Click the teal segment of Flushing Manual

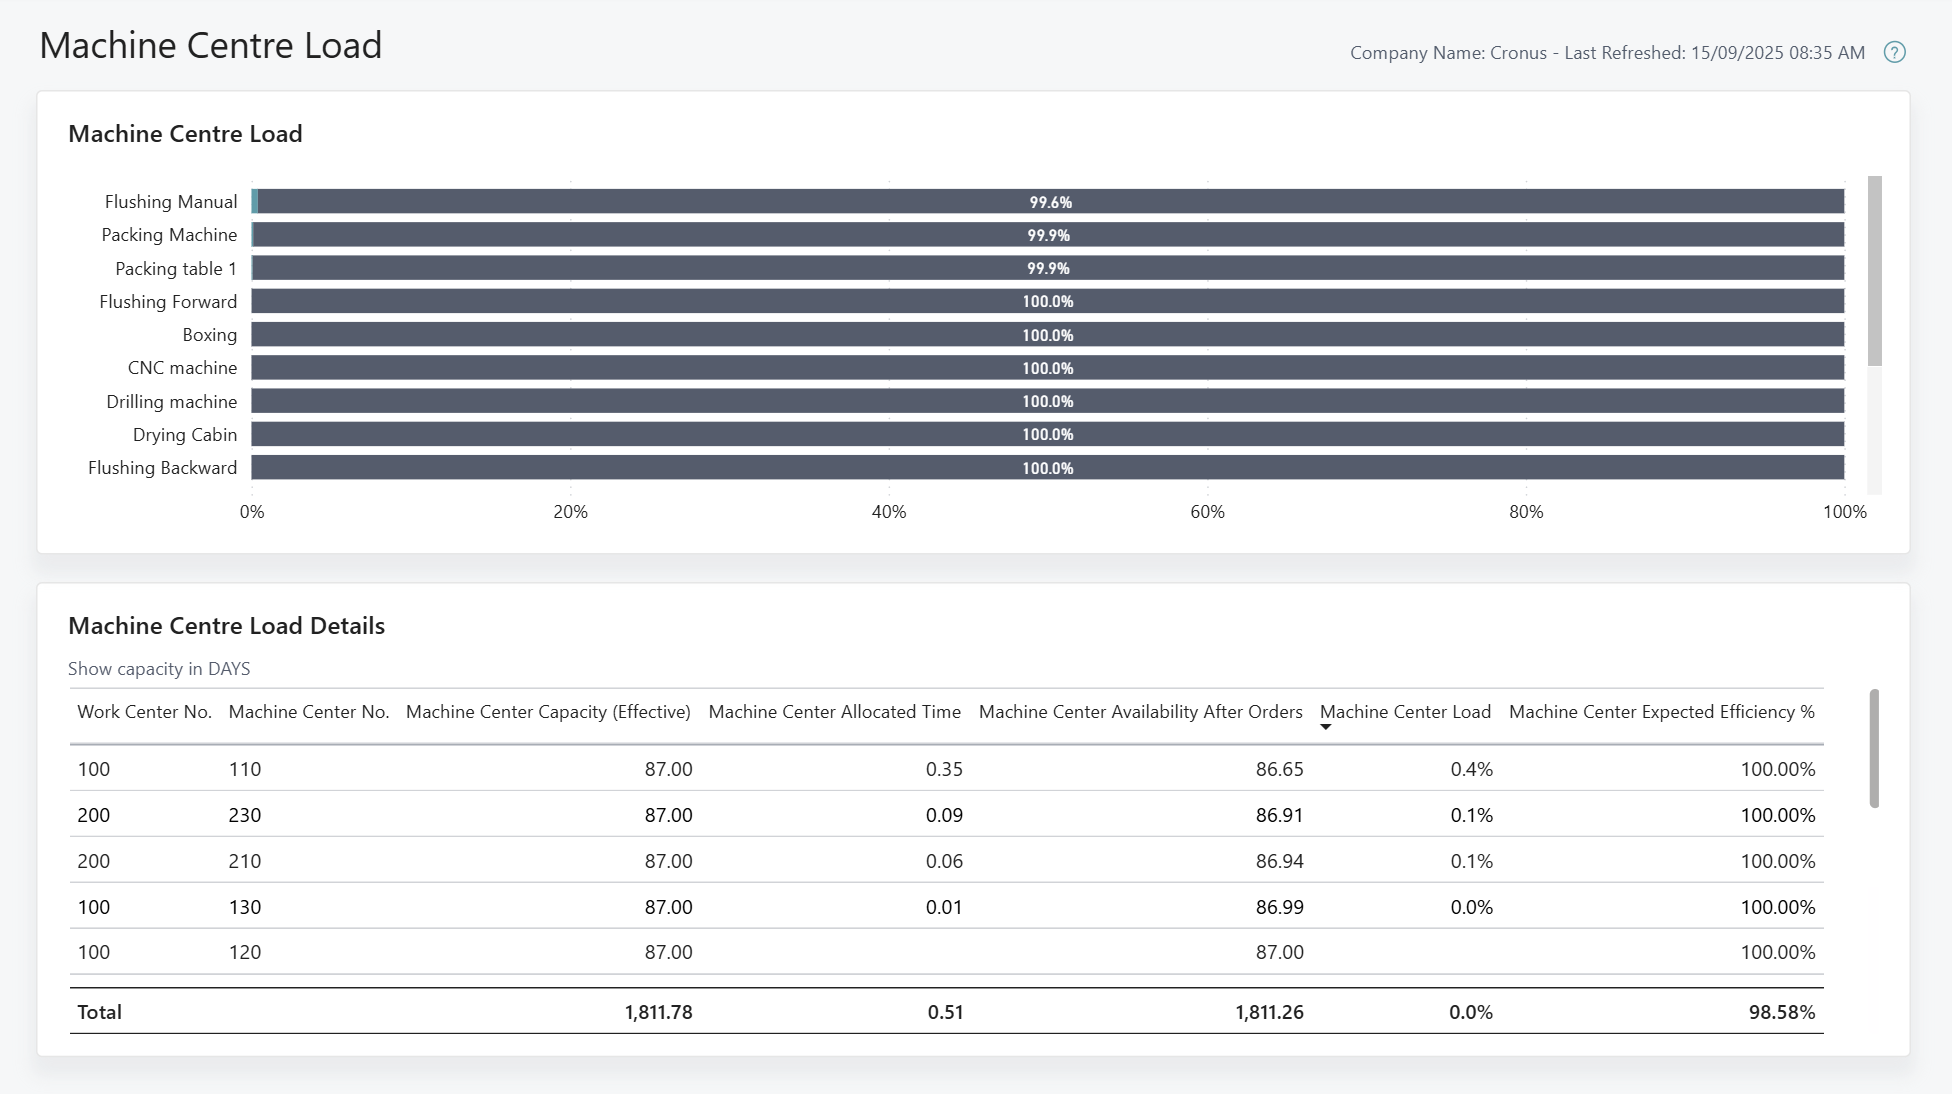pyautogui.click(x=255, y=202)
